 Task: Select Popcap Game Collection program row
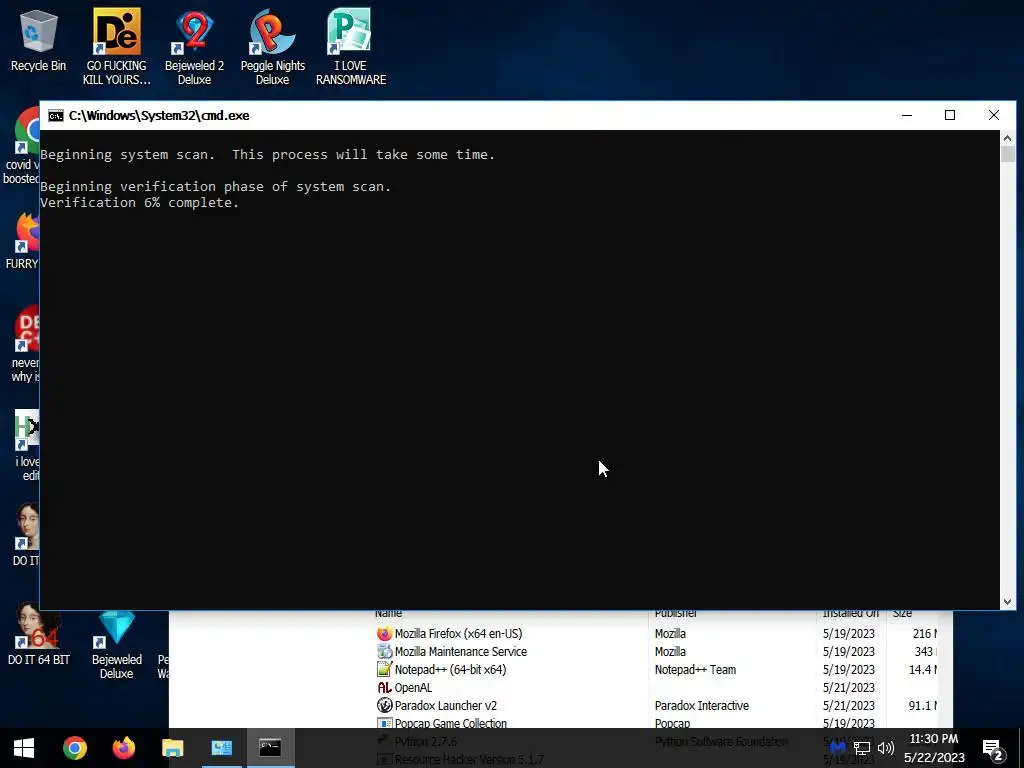click(656, 723)
